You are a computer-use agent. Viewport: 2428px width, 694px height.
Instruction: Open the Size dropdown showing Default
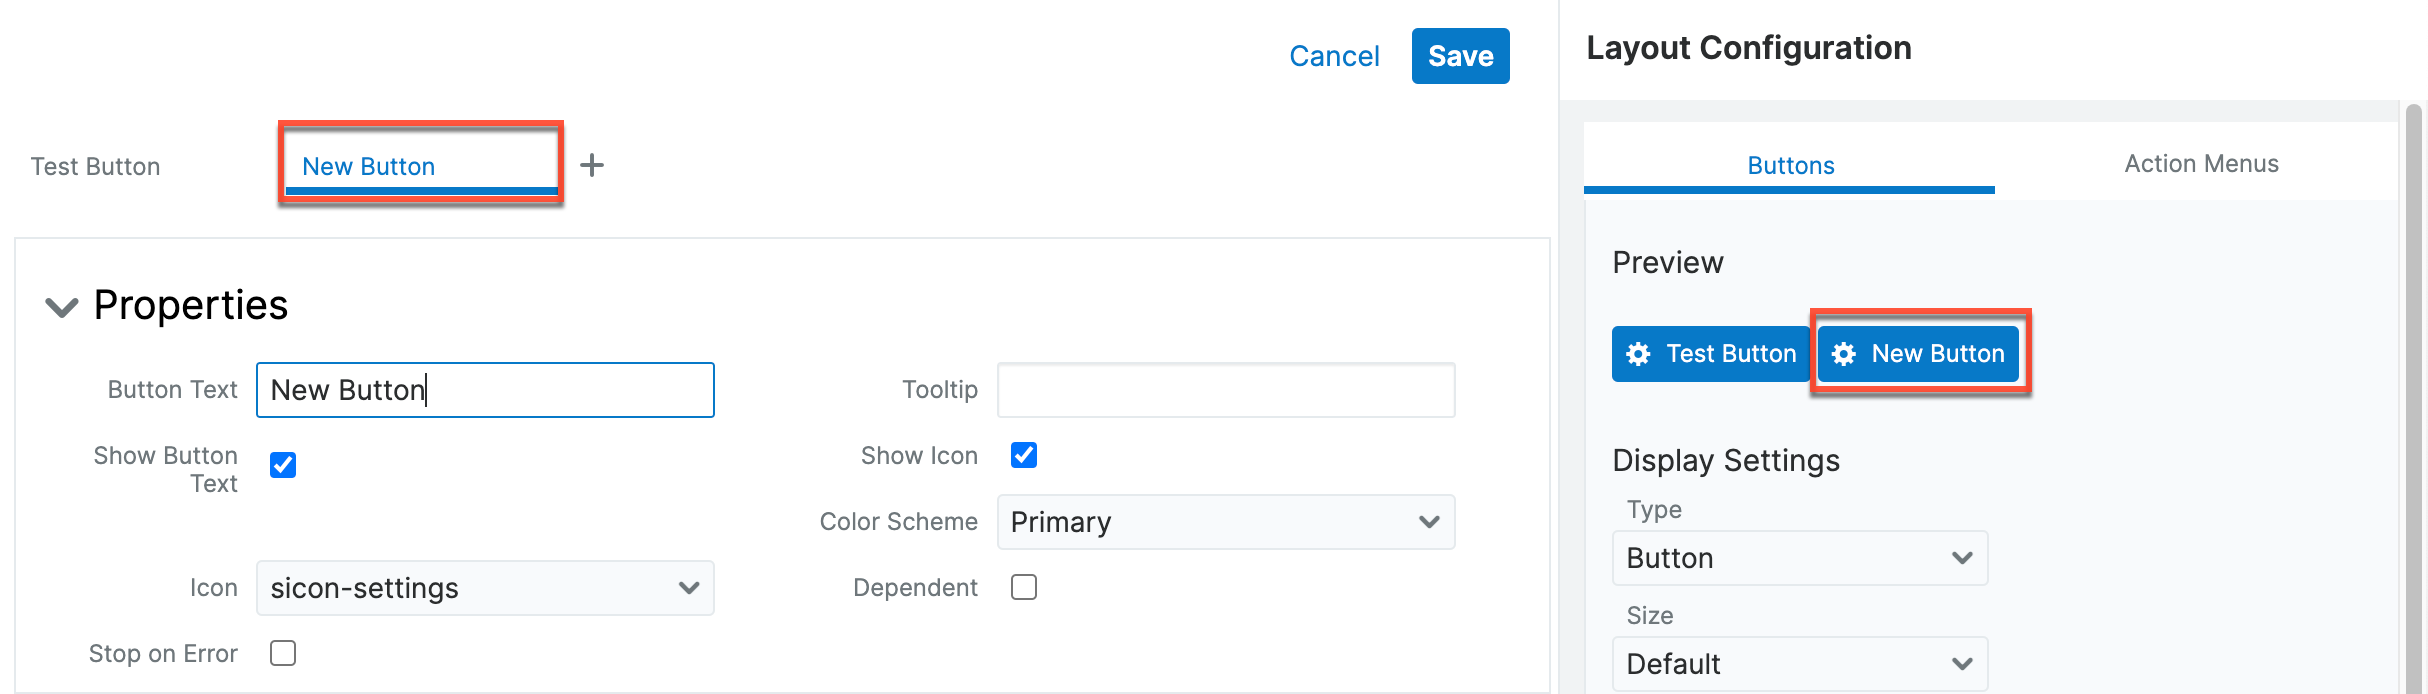(1799, 664)
